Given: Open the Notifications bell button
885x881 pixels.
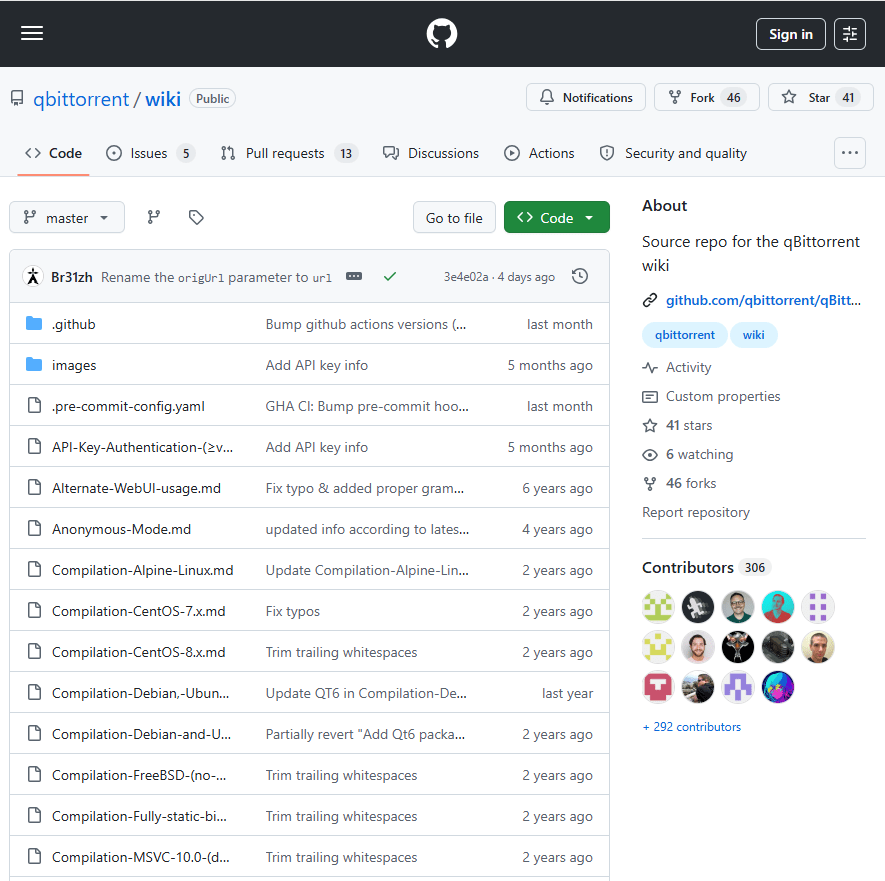Looking at the screenshot, I should 586,98.
